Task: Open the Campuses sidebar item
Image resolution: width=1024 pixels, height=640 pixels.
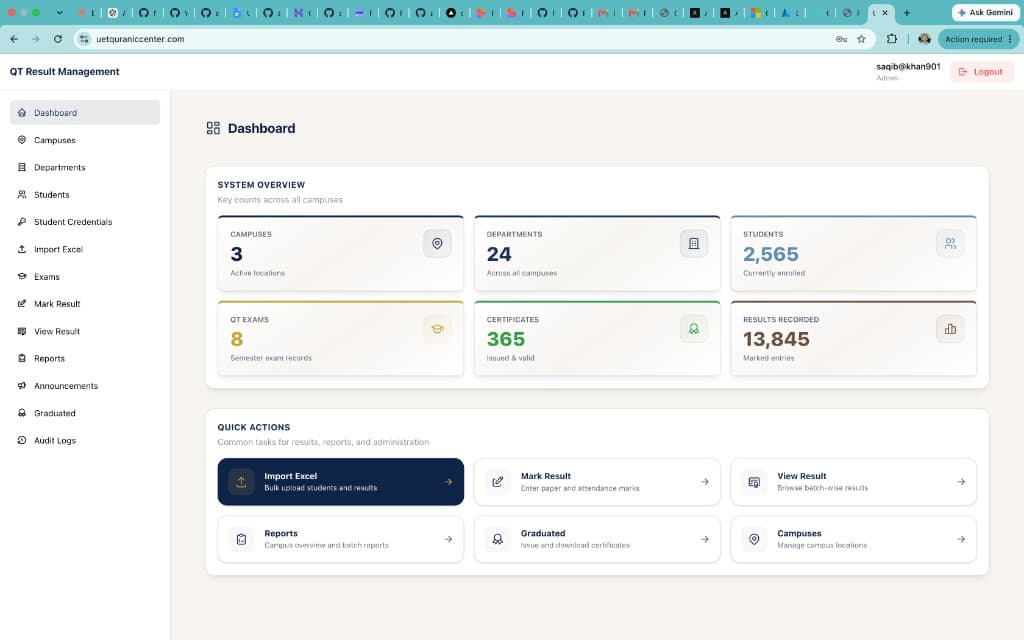Action: (85, 140)
